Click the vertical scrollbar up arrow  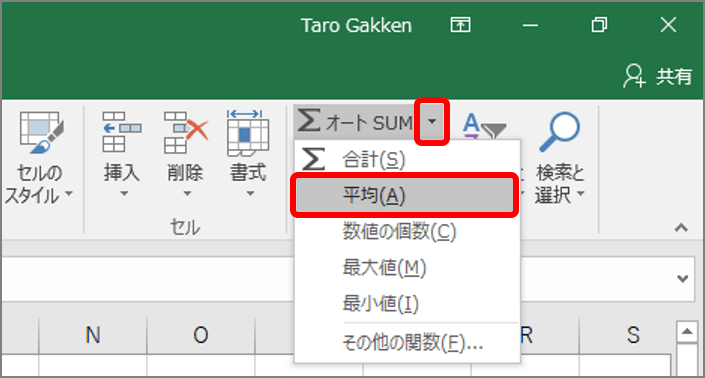687,333
